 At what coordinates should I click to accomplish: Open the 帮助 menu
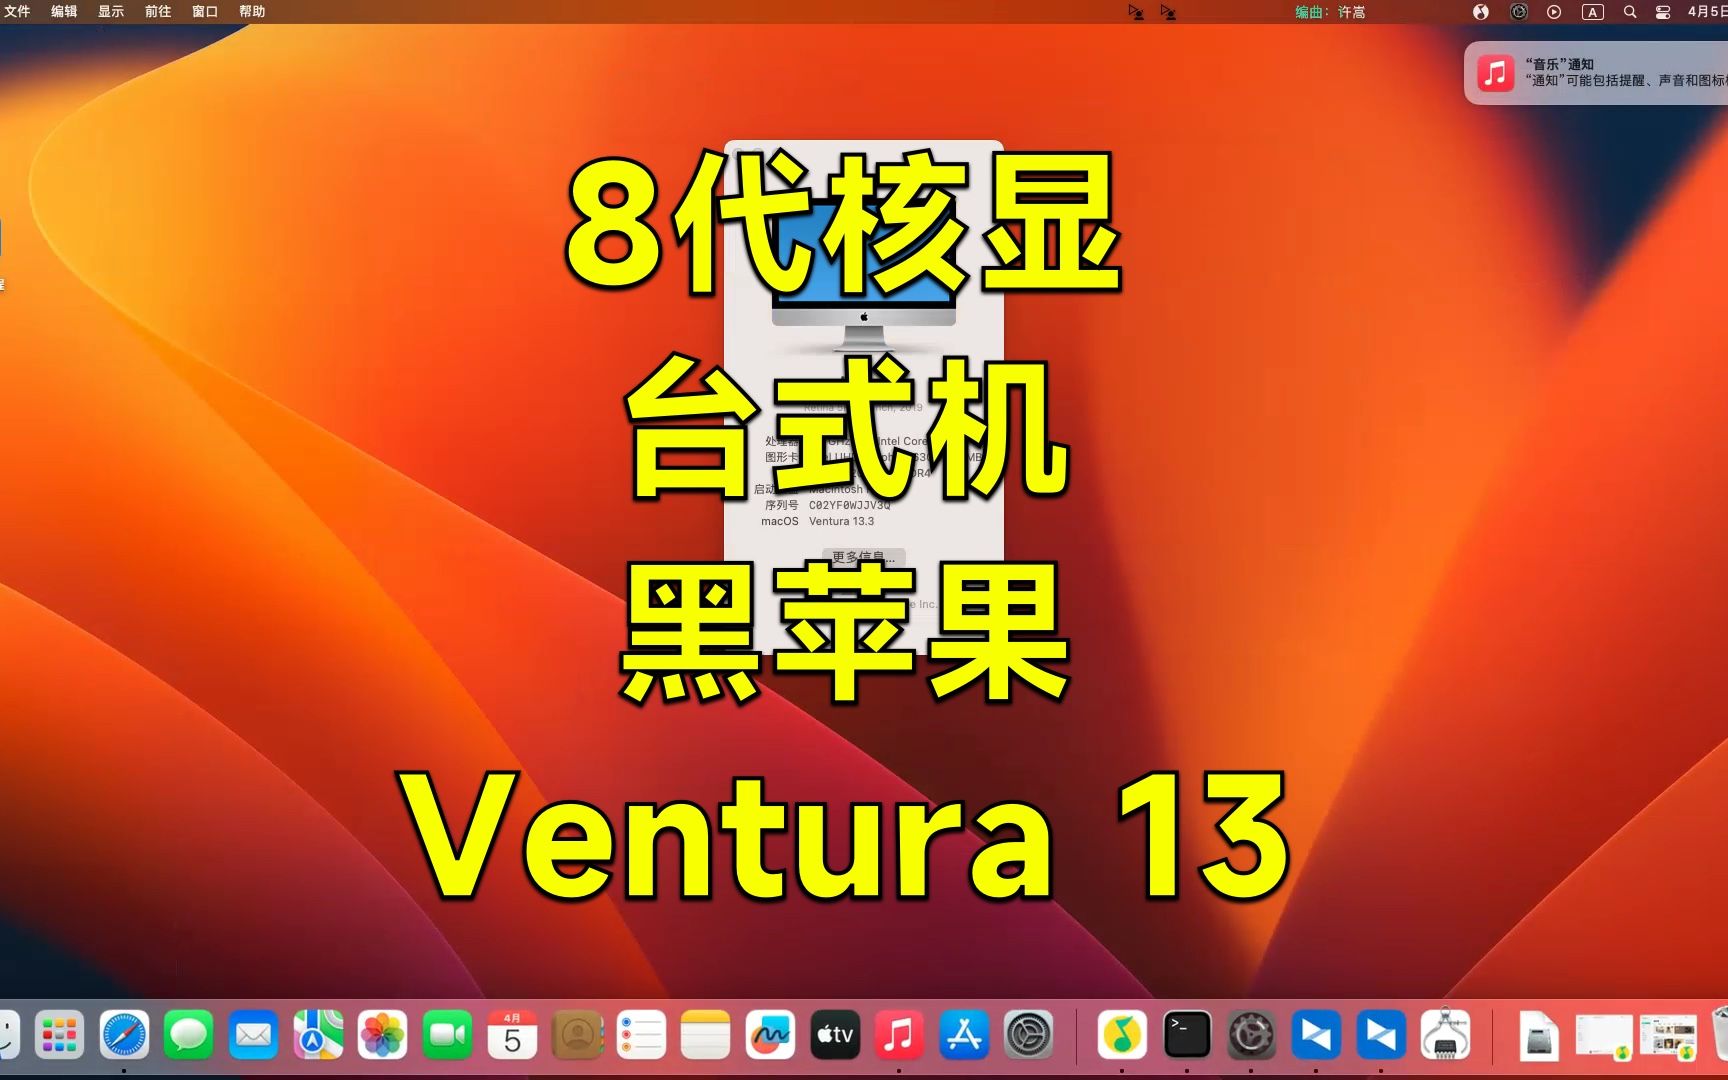(252, 12)
